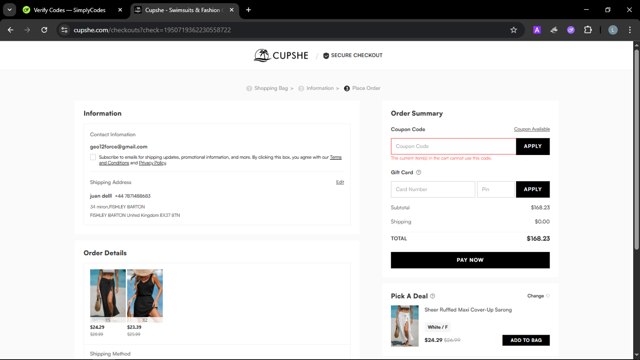640x360 pixels.
Task: Focus the Coupon Code input field
Action: 453,146
